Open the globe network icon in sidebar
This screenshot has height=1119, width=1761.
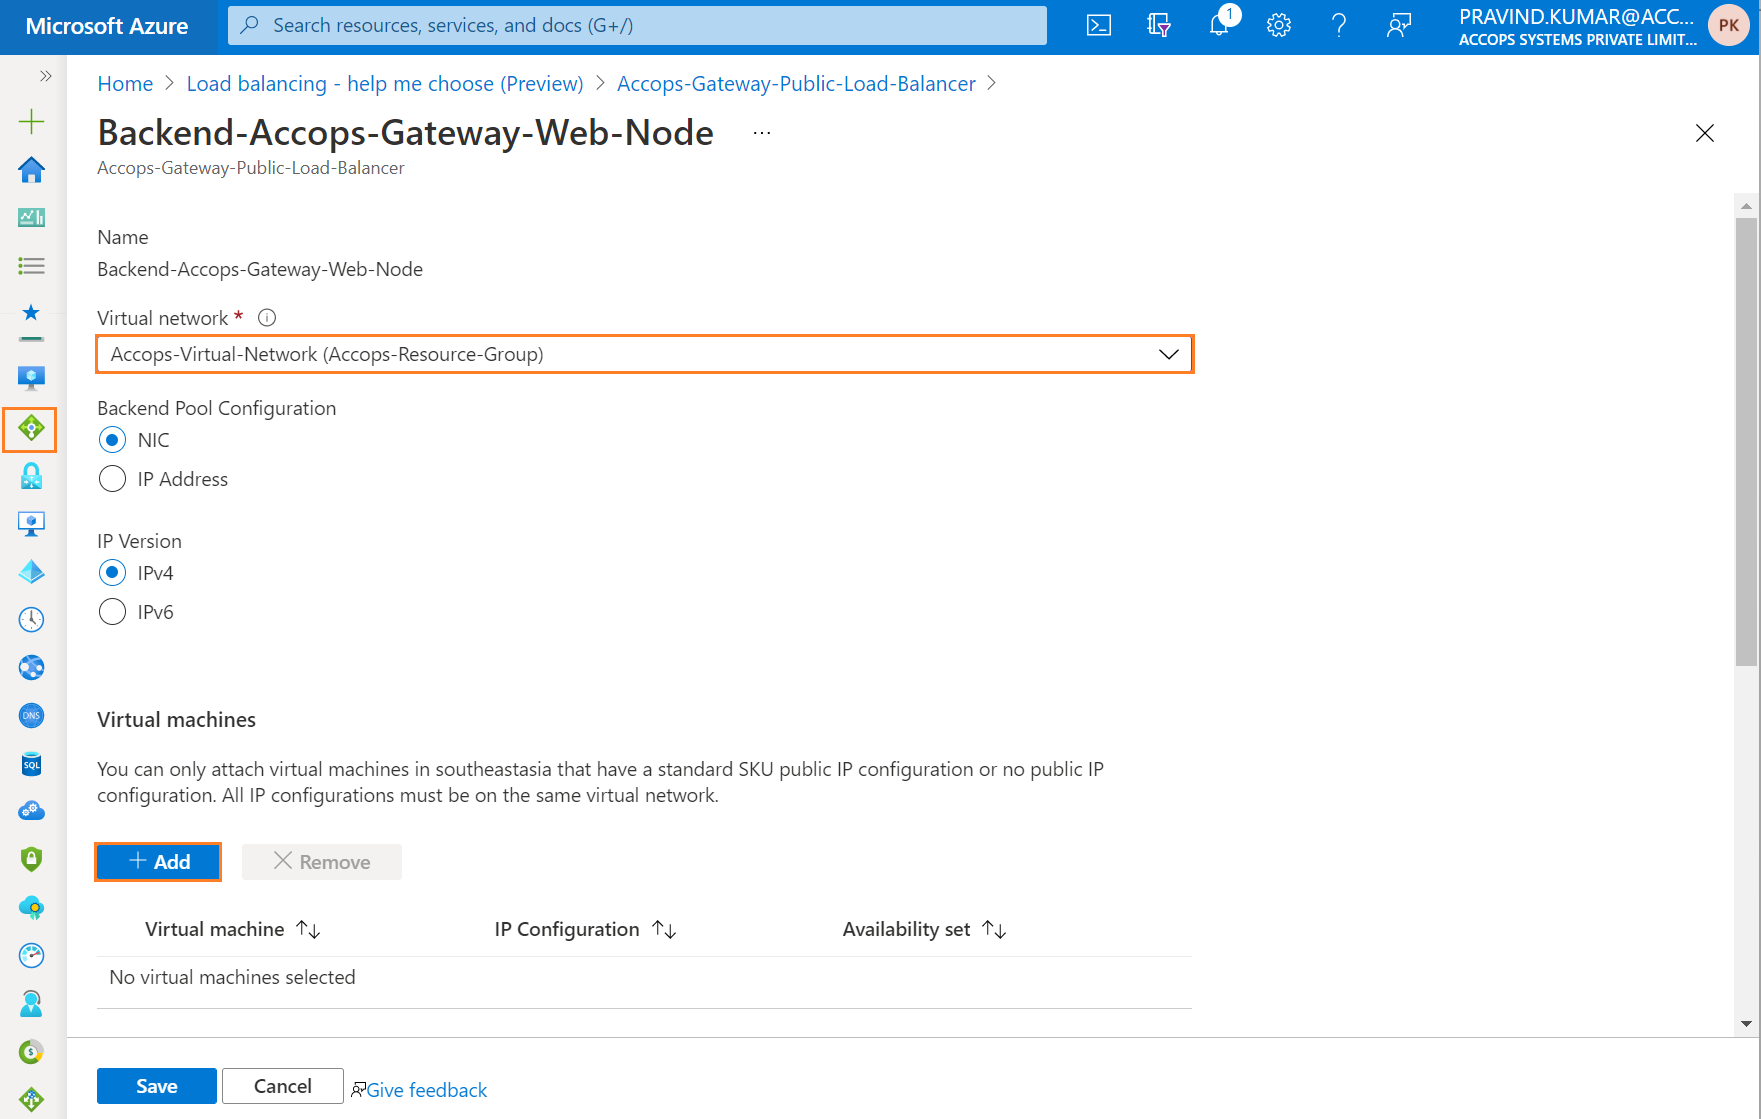tap(31, 668)
